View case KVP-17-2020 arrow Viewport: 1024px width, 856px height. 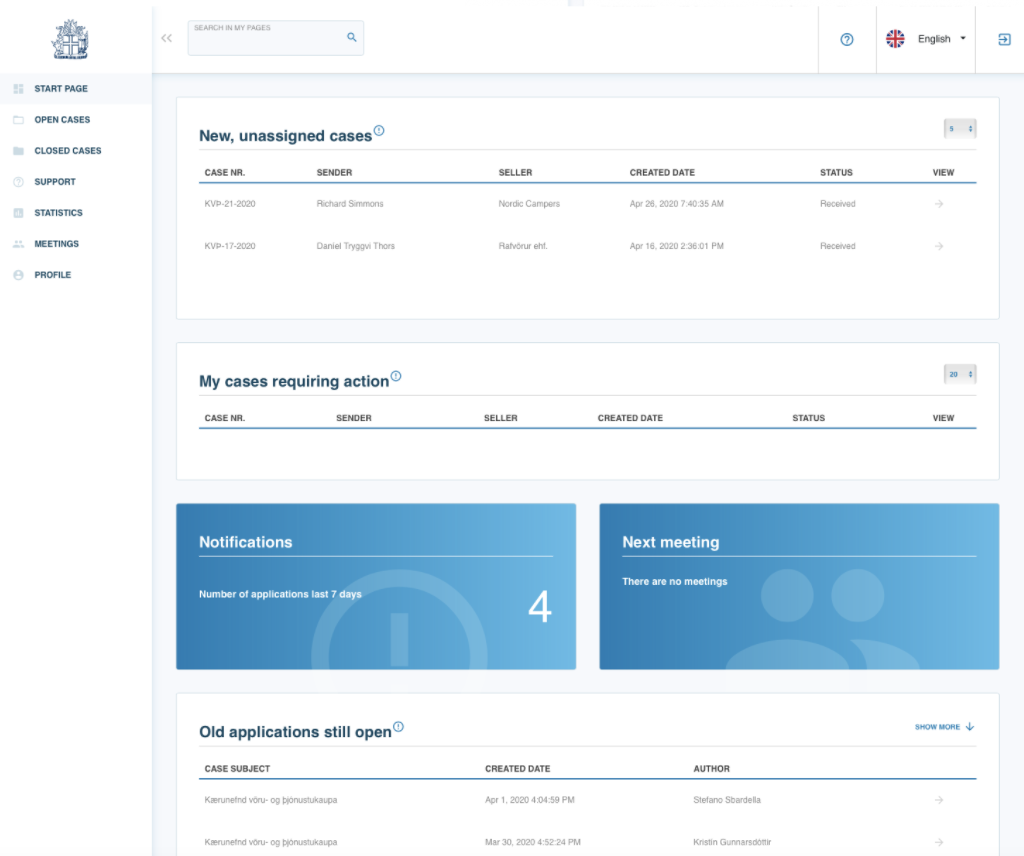[938, 246]
